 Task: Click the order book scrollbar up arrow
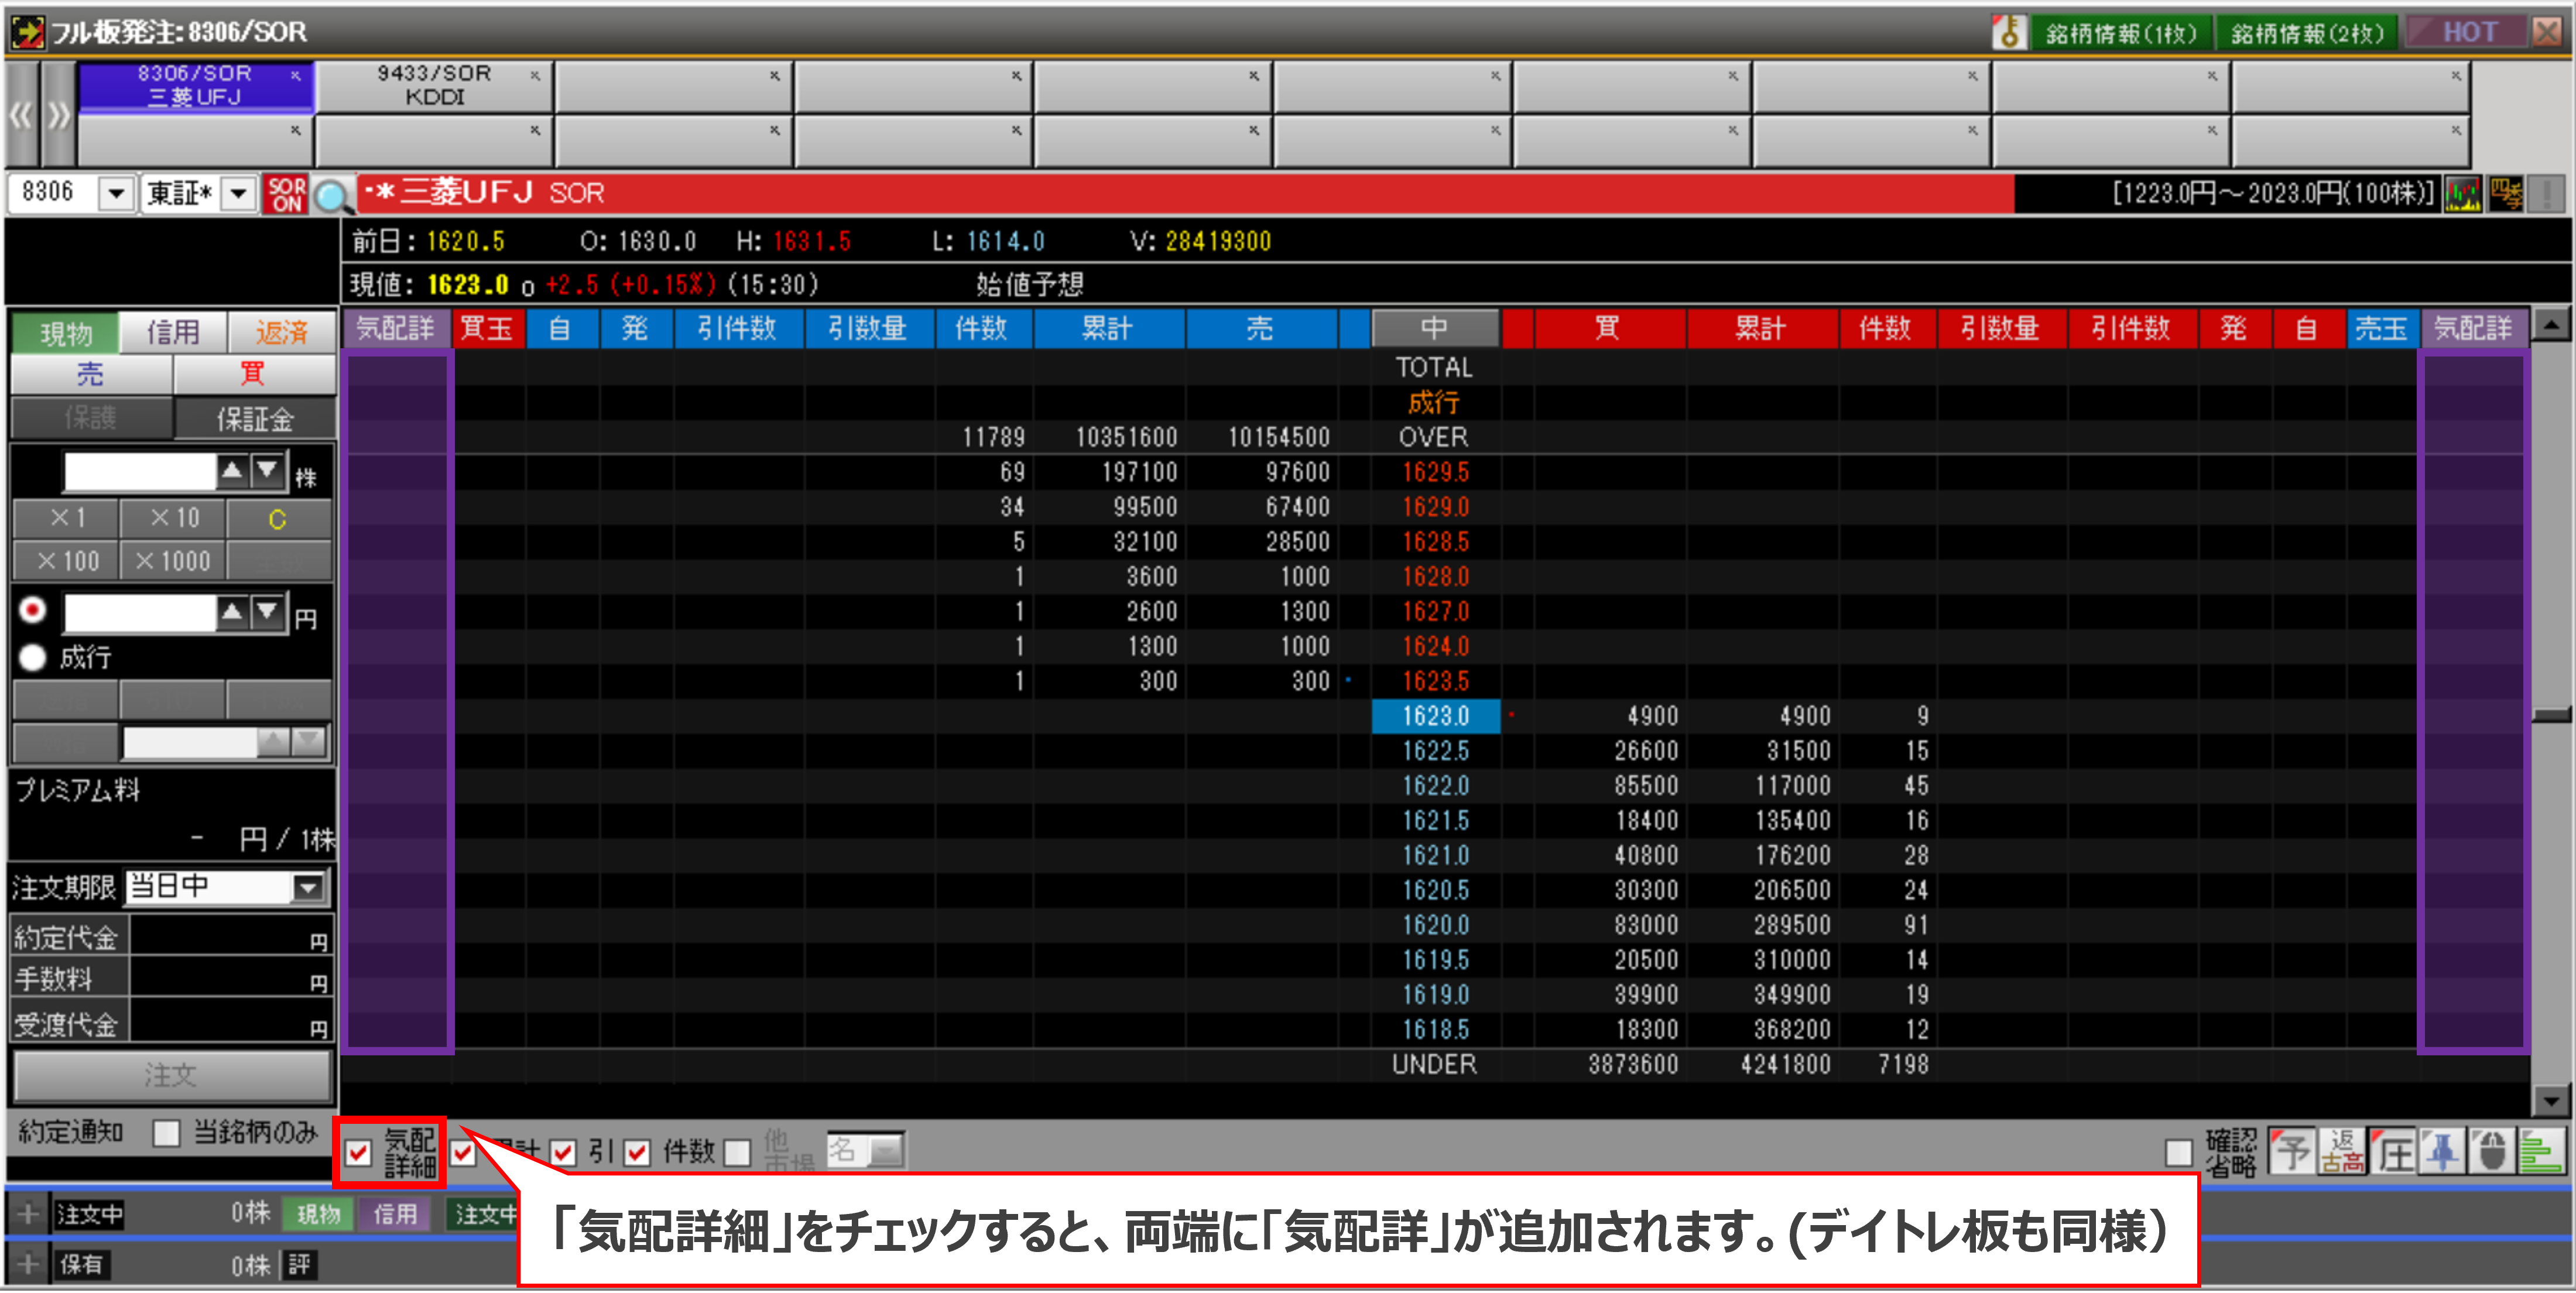click(2551, 325)
